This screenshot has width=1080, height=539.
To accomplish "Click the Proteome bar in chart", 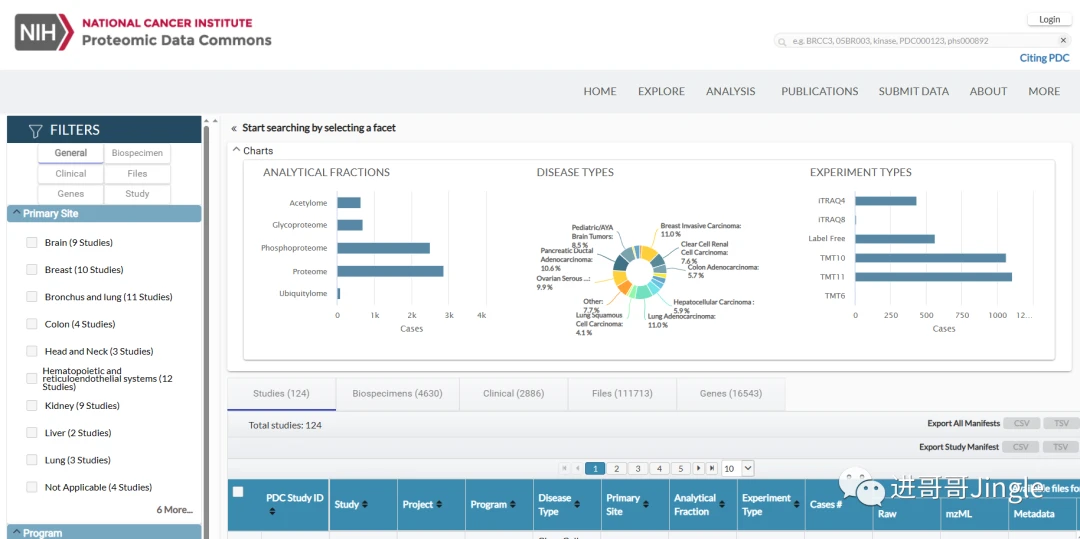I will pyautogui.click(x=390, y=271).
